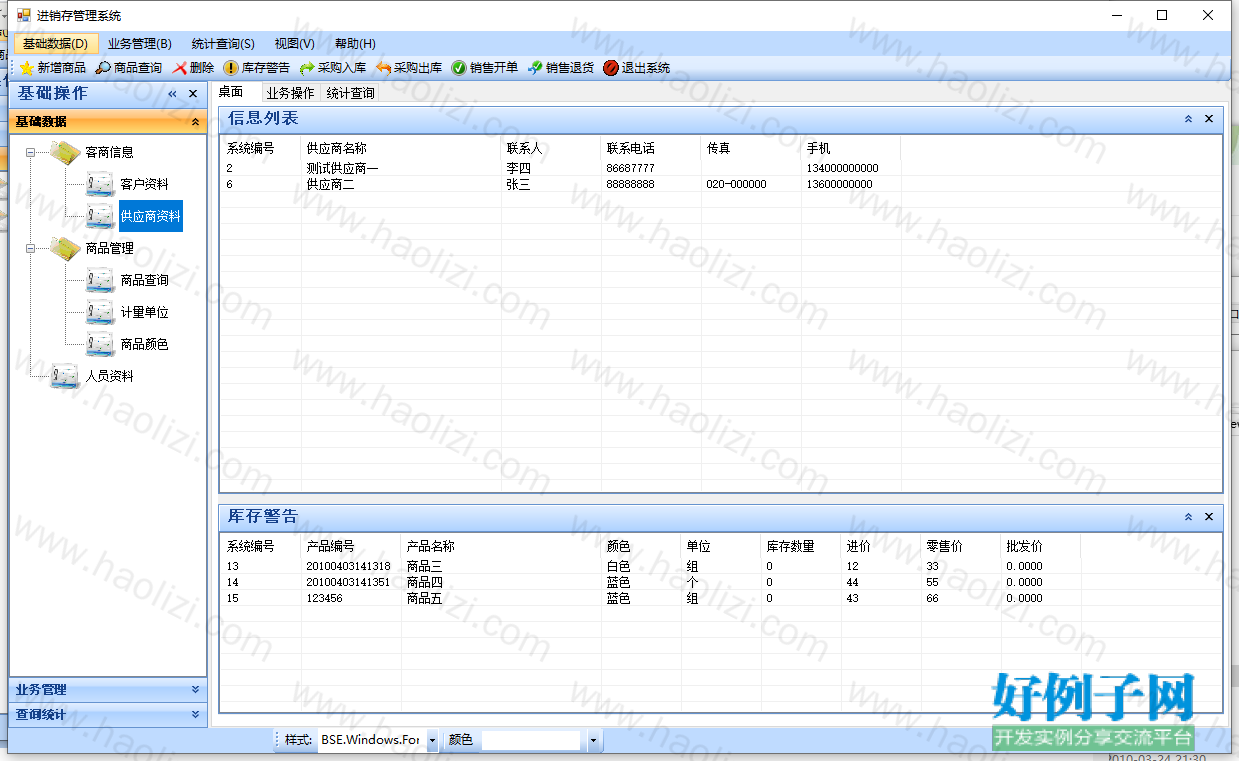This screenshot has width=1239, height=761.
Task: Click the icon next to 计量单位
Action: point(100,312)
